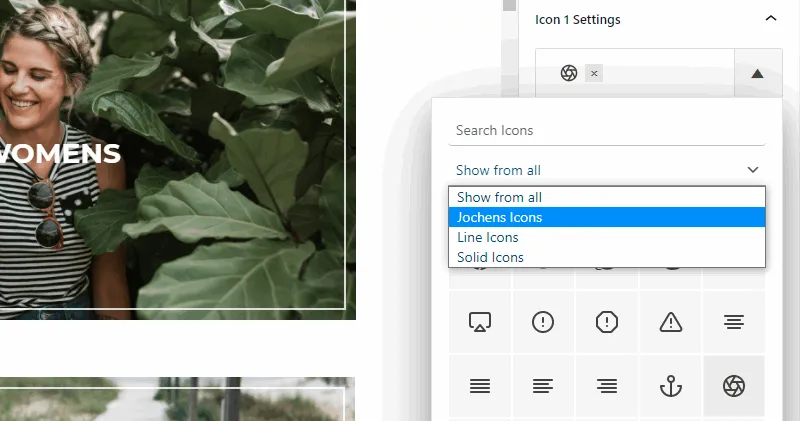Pick the align-right icon
This screenshot has height=421, width=800.
pos(607,386)
